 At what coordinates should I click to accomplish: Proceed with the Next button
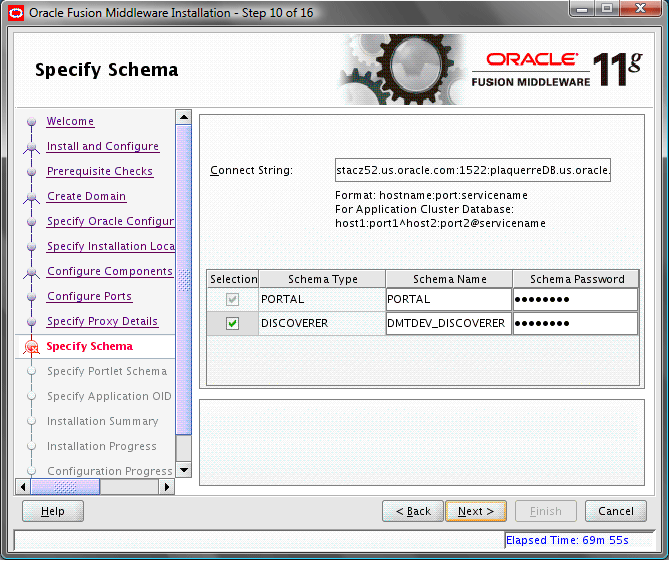(476, 511)
